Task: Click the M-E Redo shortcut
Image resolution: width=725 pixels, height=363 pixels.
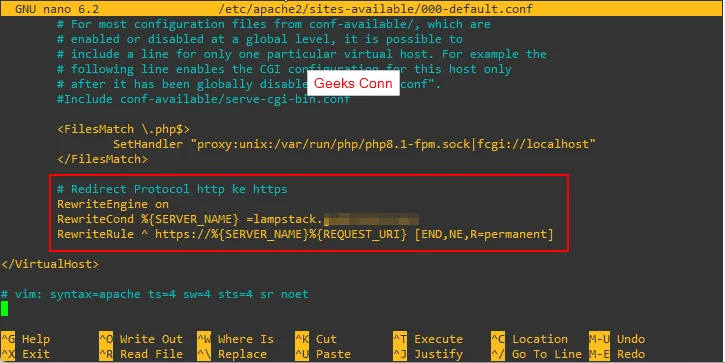Action: (618, 354)
